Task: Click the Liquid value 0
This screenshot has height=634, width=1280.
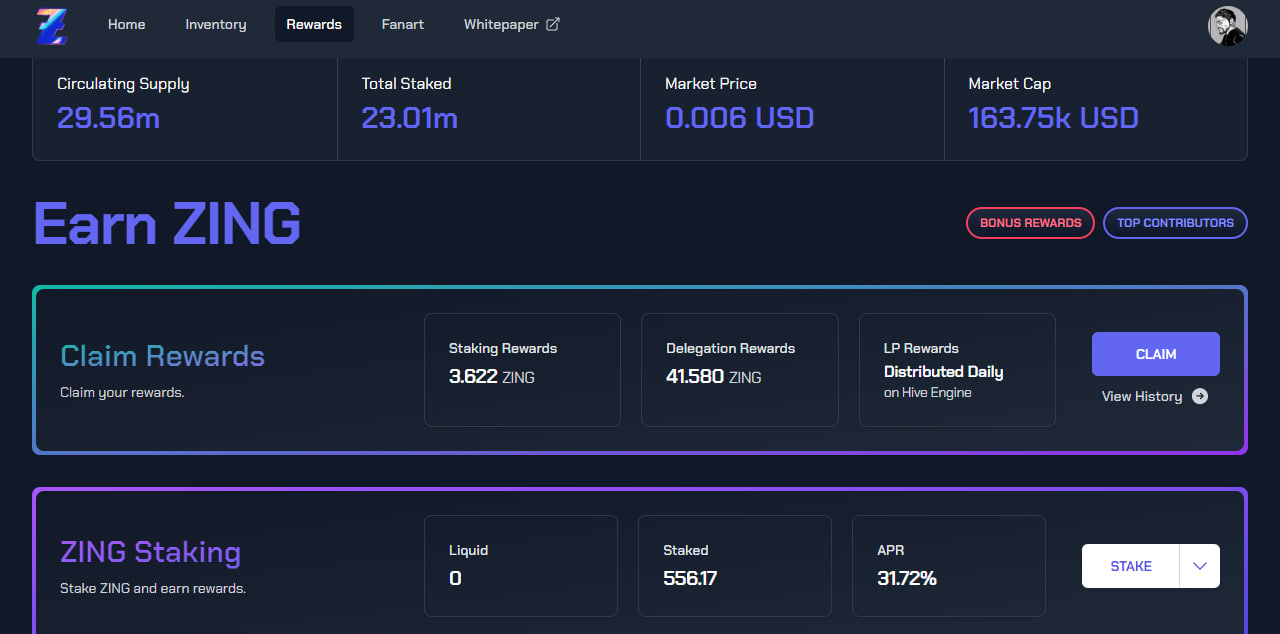Action: 455,578
